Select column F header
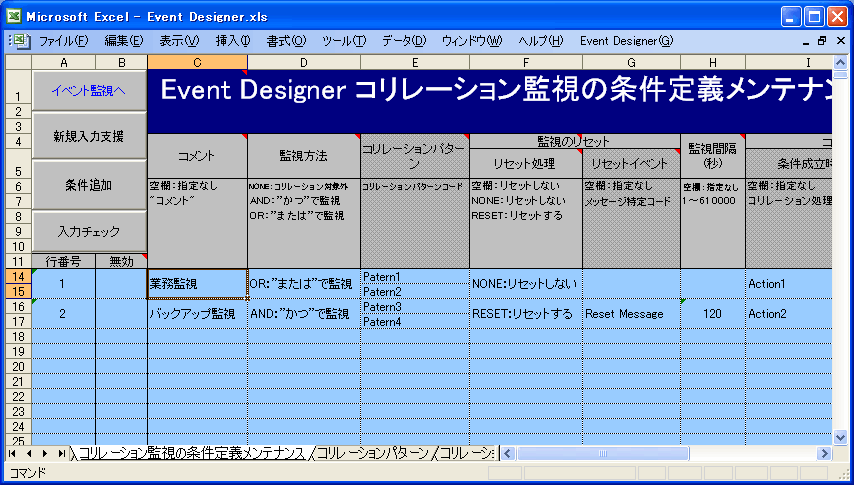 pyautogui.click(x=526, y=63)
